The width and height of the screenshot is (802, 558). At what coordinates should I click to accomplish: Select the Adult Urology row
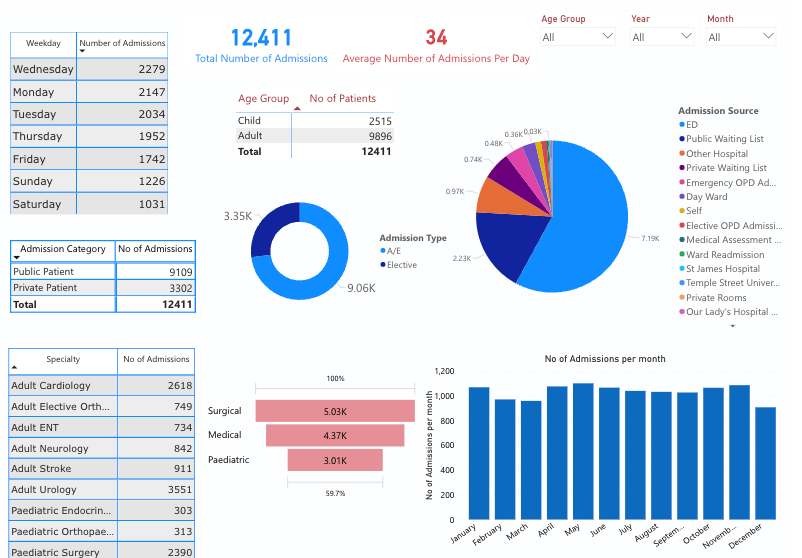100,490
